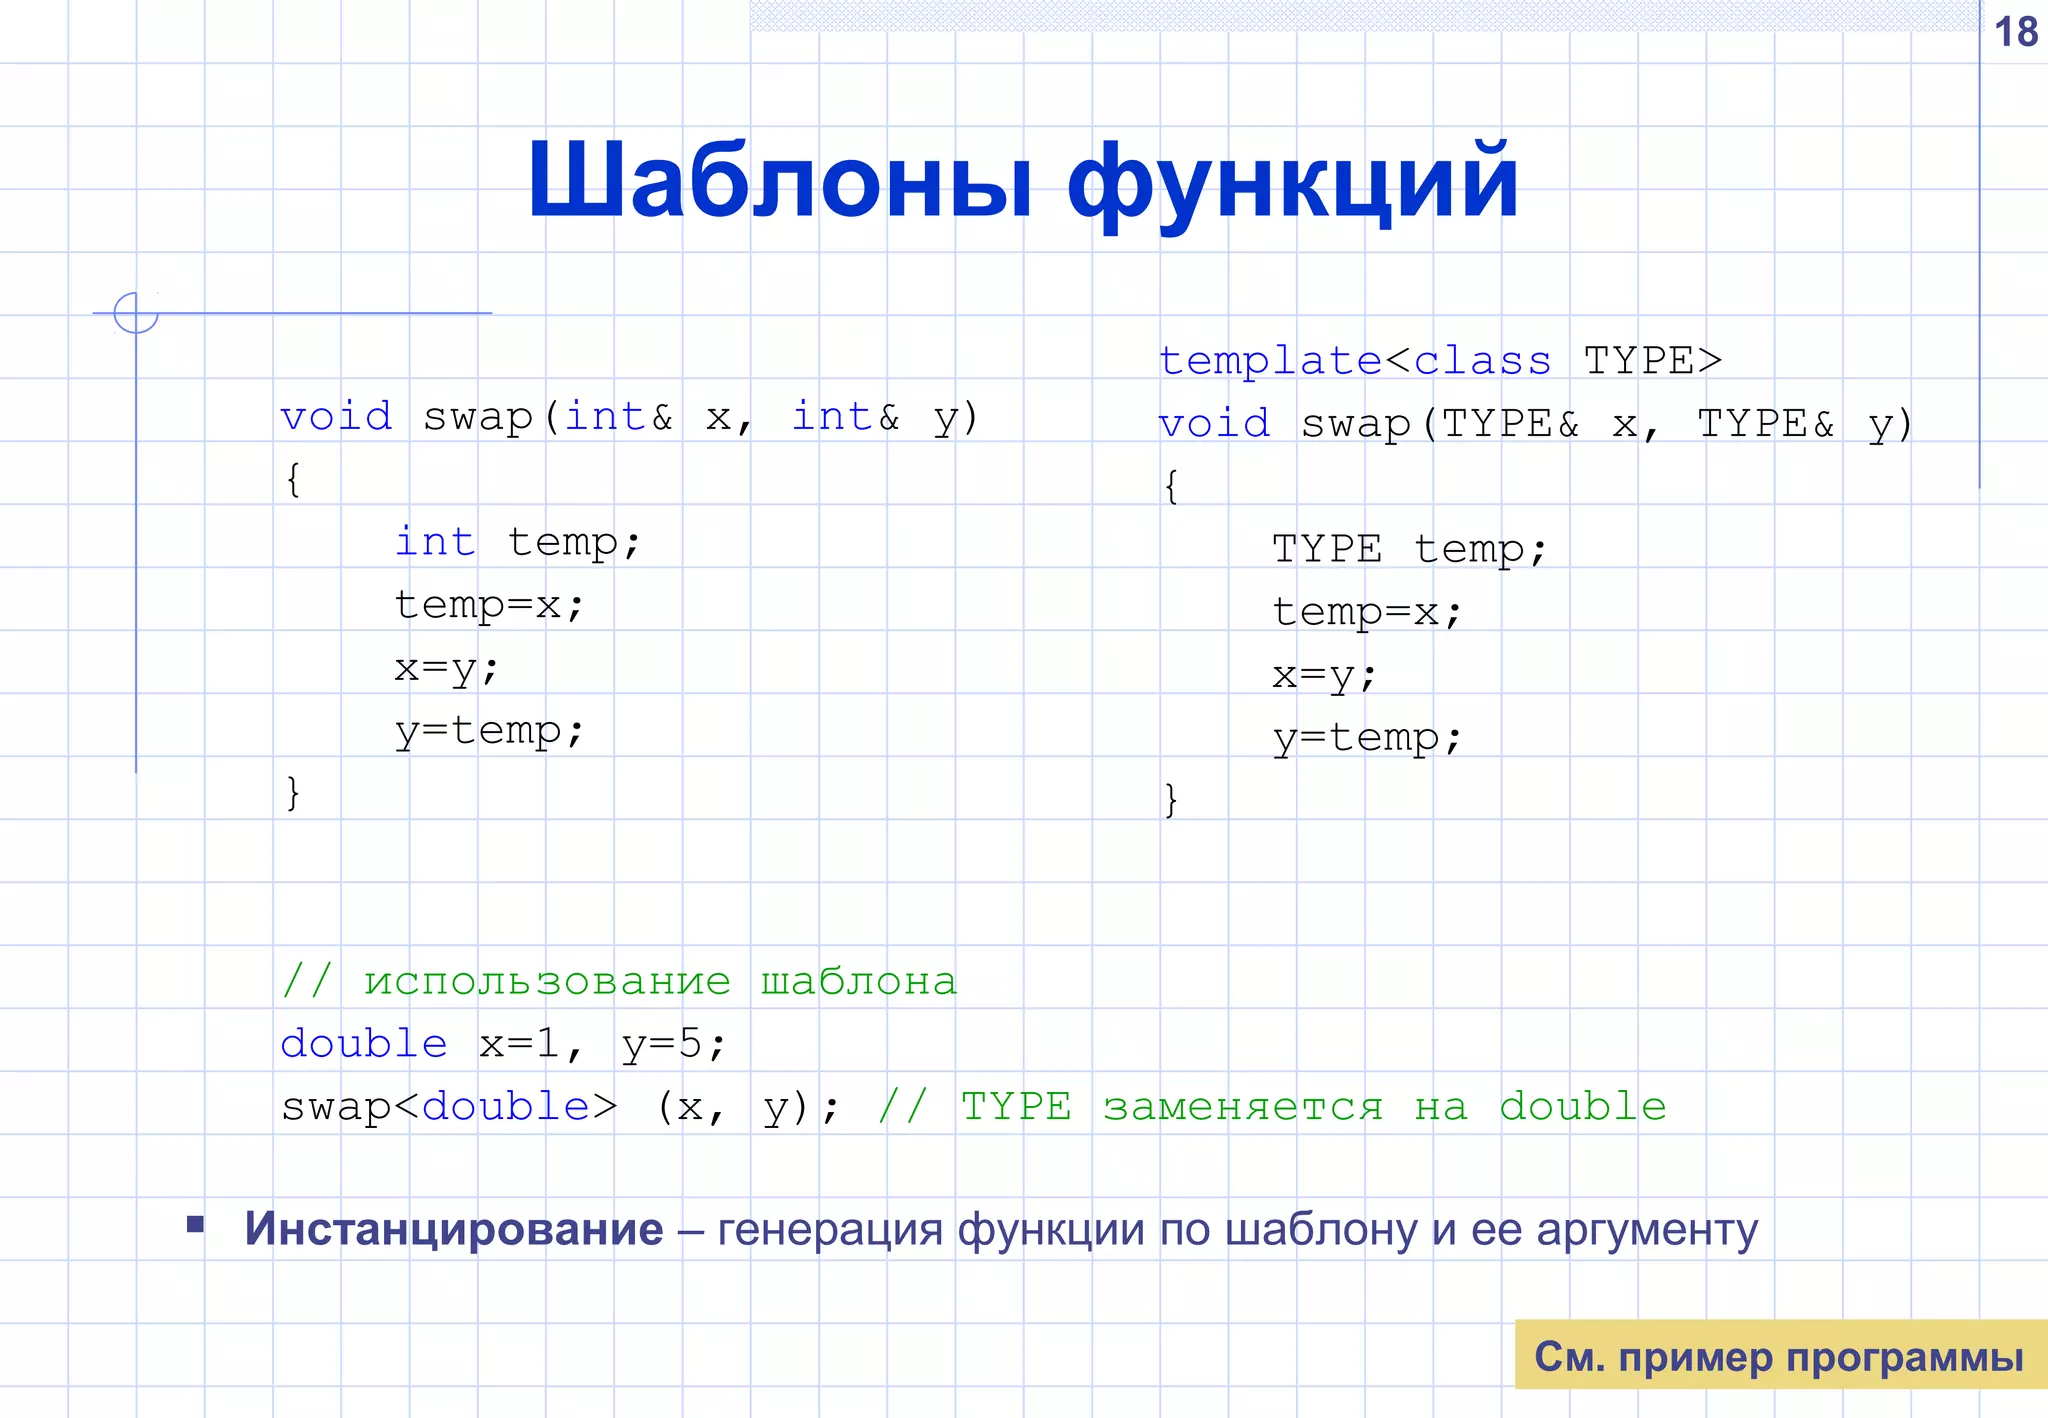
Task: Click 'y=temp;' in the template code block
Action: pos(1367,739)
